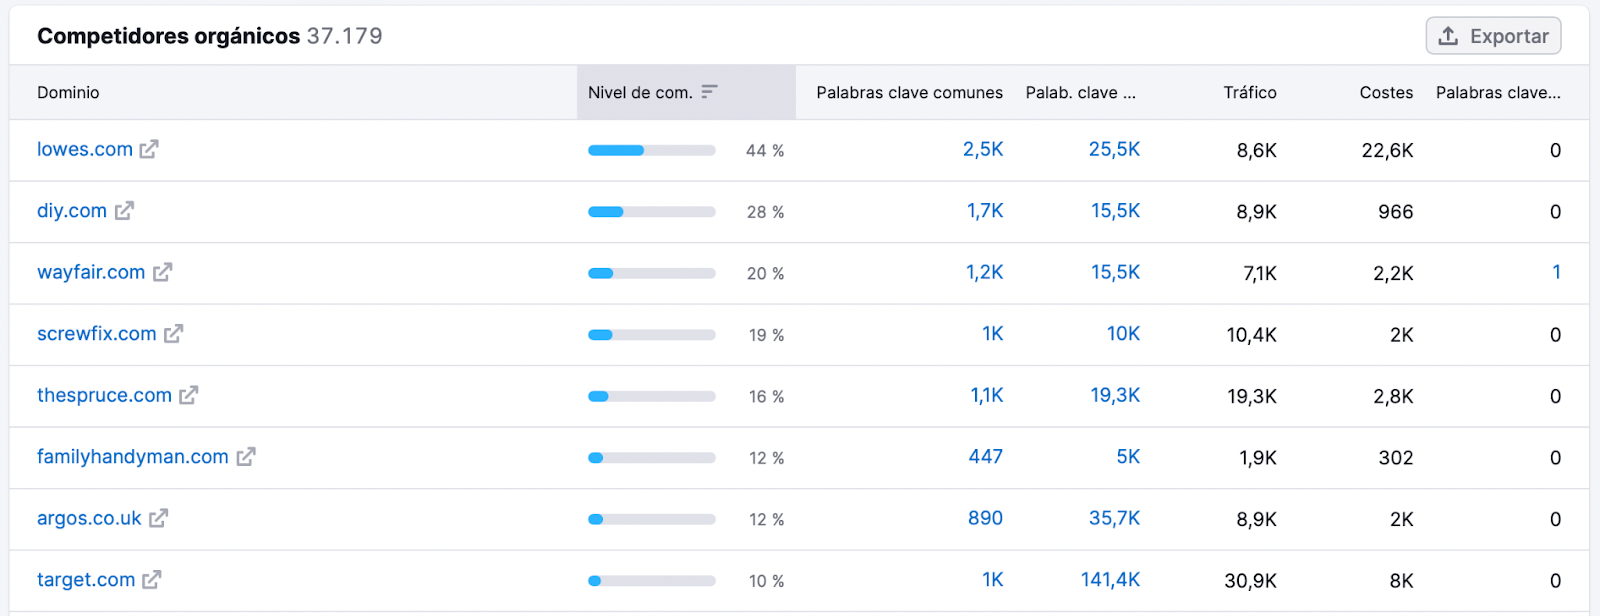Sort table by Tráfico column header
Screen dimensions: 1600x616
tap(1249, 93)
